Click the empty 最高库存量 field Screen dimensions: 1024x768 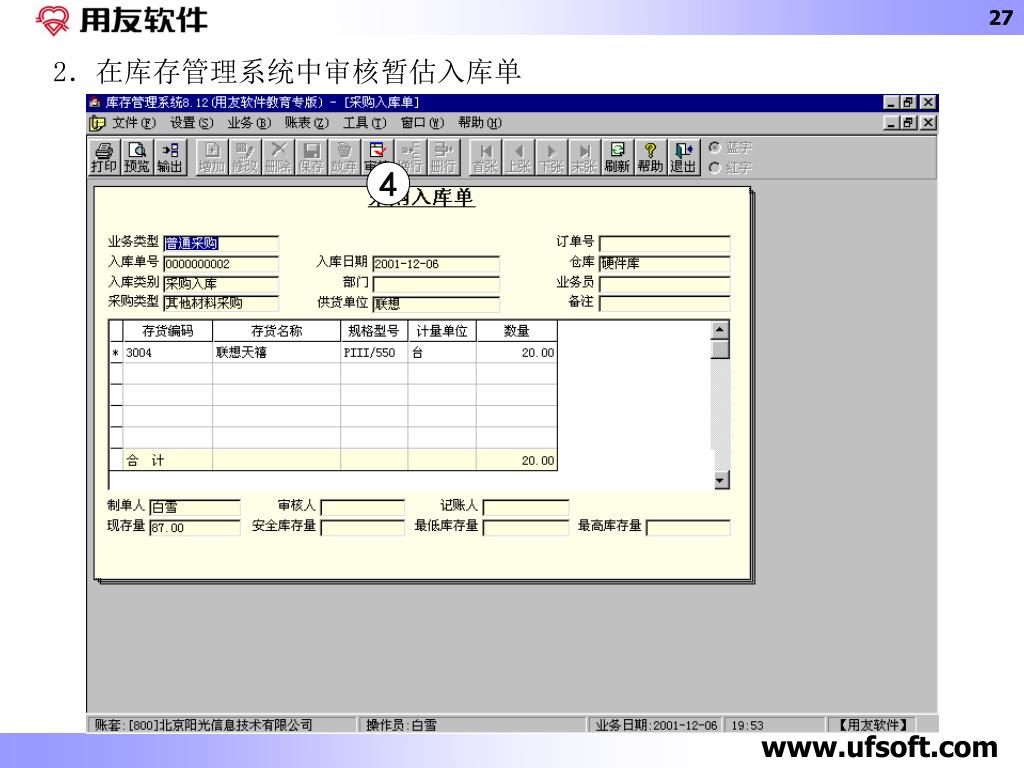pyautogui.click(x=688, y=528)
